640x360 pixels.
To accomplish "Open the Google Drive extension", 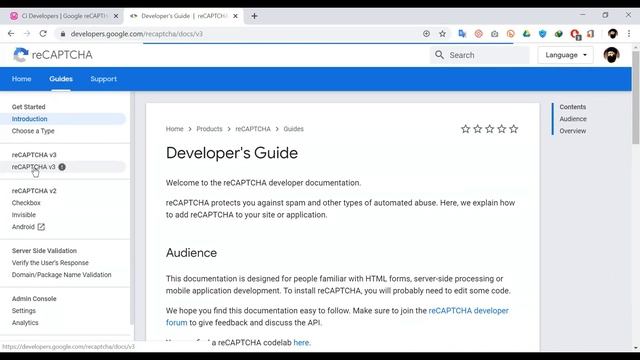I will (x=527, y=34).
